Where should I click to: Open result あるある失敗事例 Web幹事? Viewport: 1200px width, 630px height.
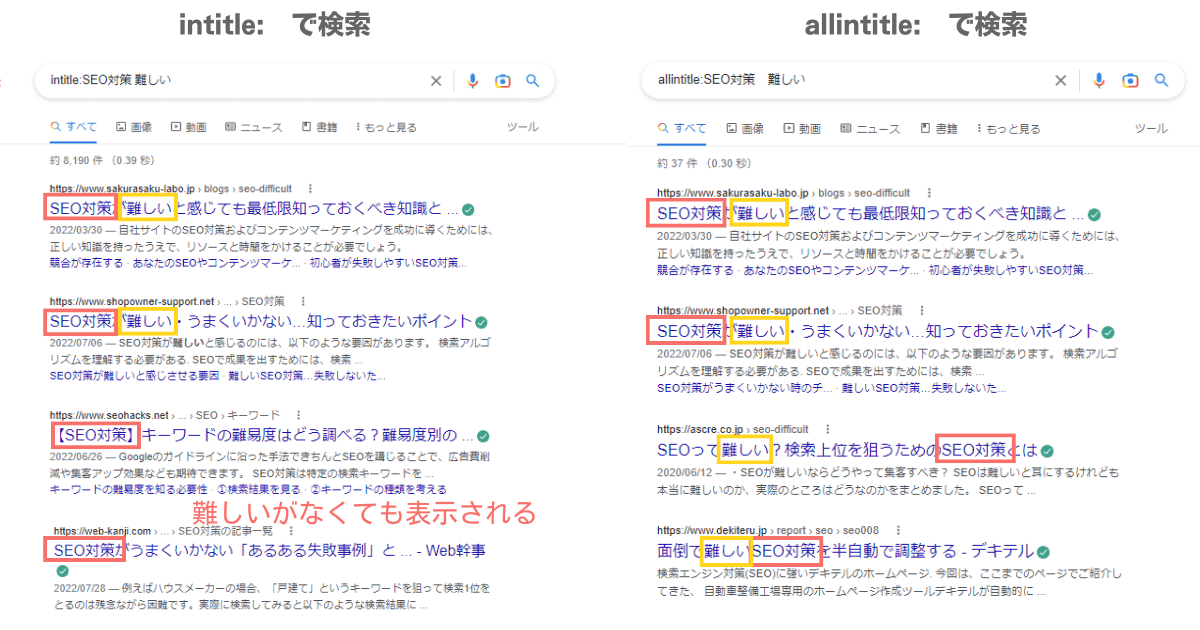268,550
